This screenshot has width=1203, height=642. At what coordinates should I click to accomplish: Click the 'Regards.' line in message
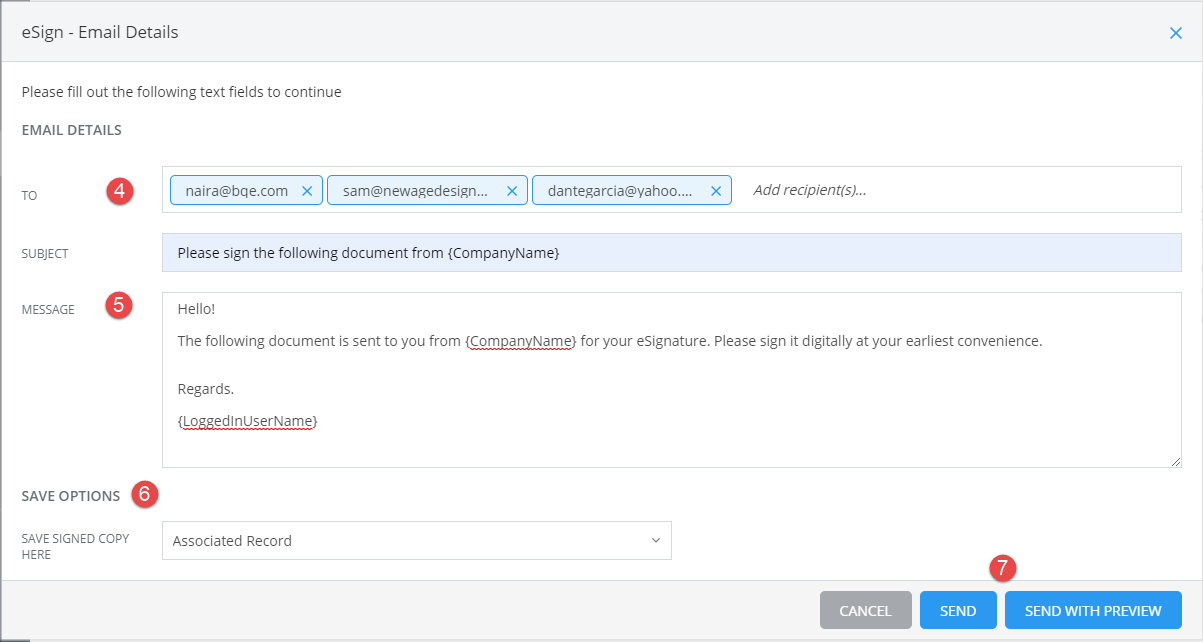(206, 389)
